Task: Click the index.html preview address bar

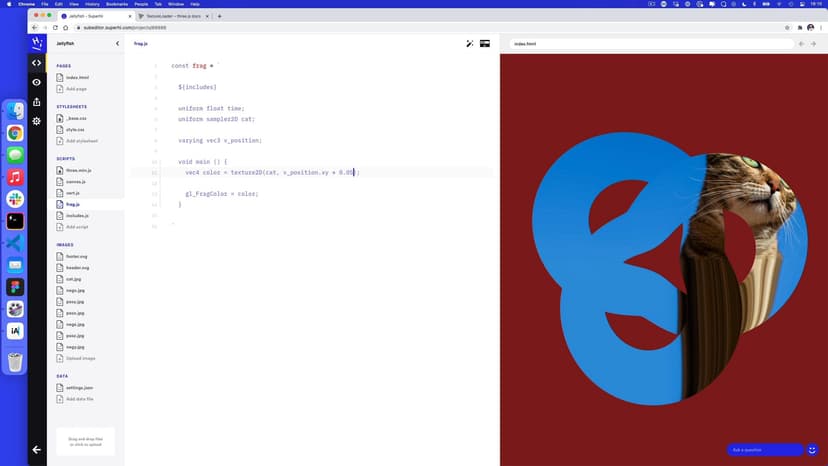Action: (x=650, y=44)
